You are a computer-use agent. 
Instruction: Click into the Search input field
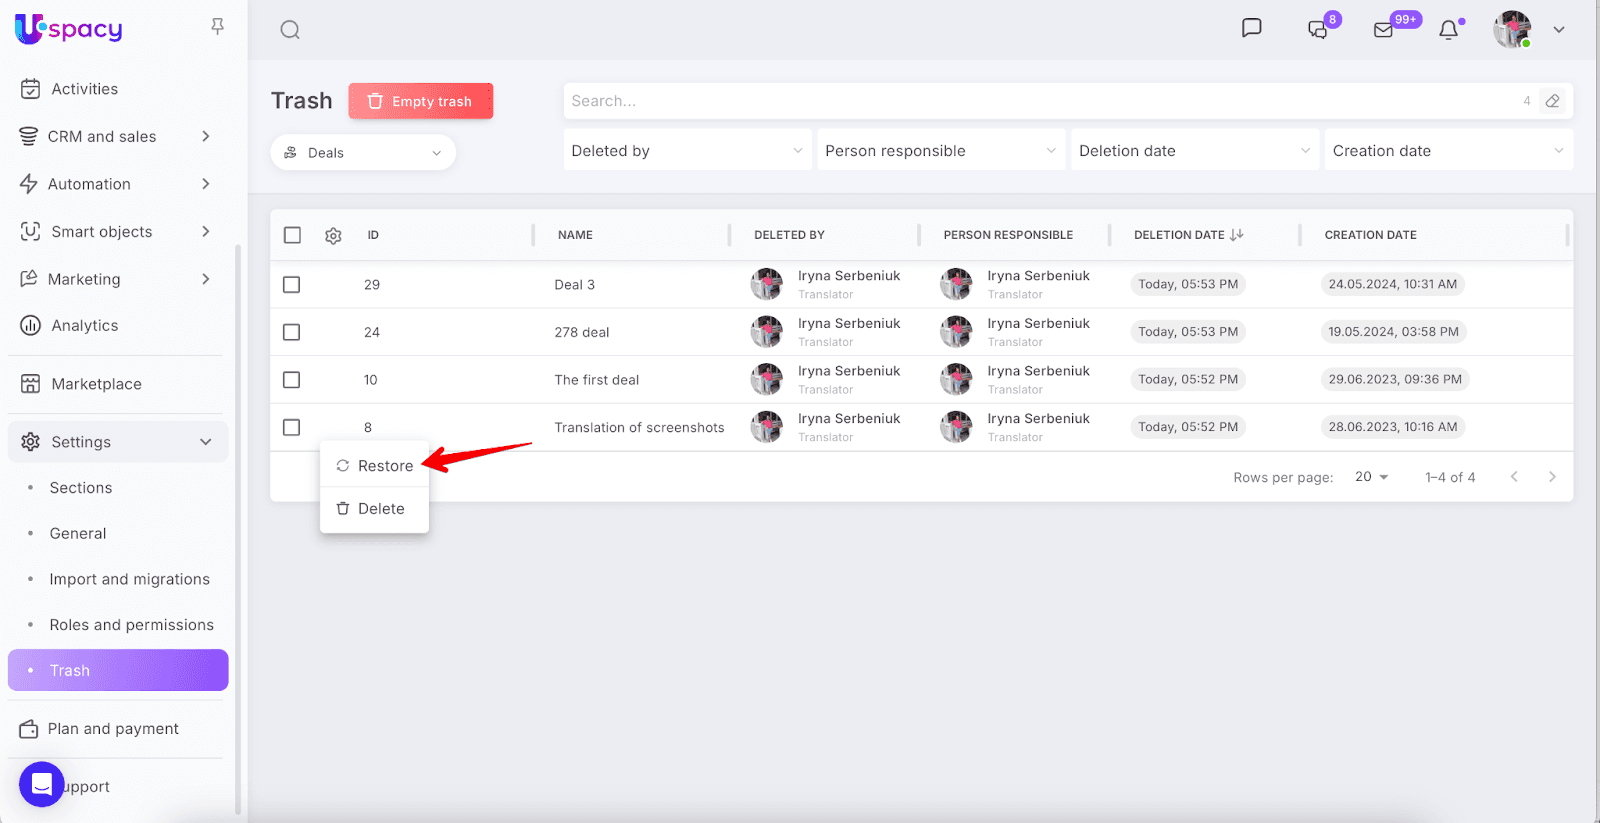pyautogui.click(x=1040, y=101)
